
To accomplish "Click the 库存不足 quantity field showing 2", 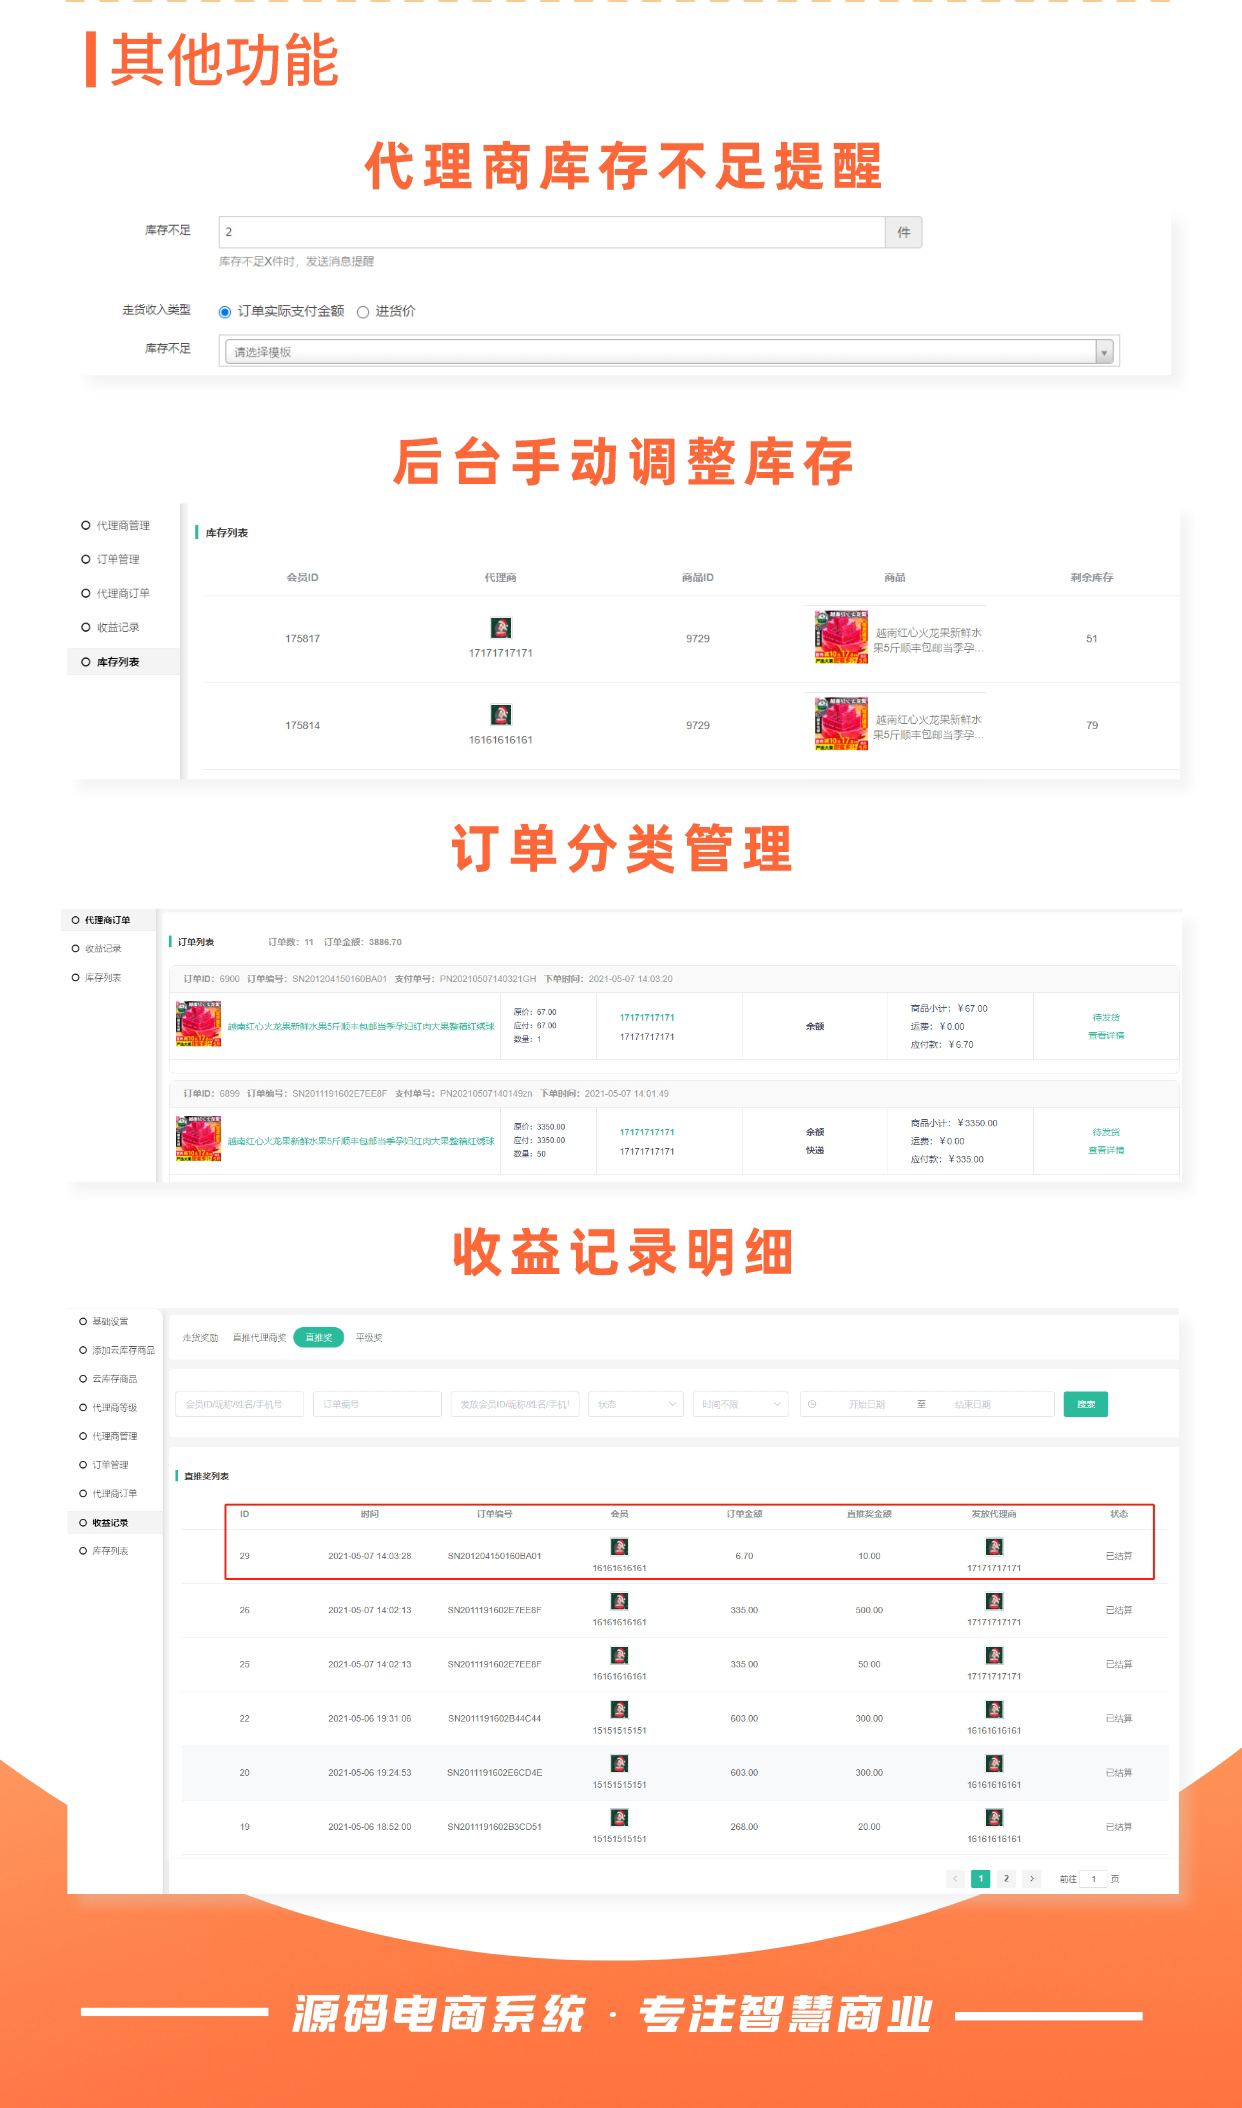I will click(552, 232).
